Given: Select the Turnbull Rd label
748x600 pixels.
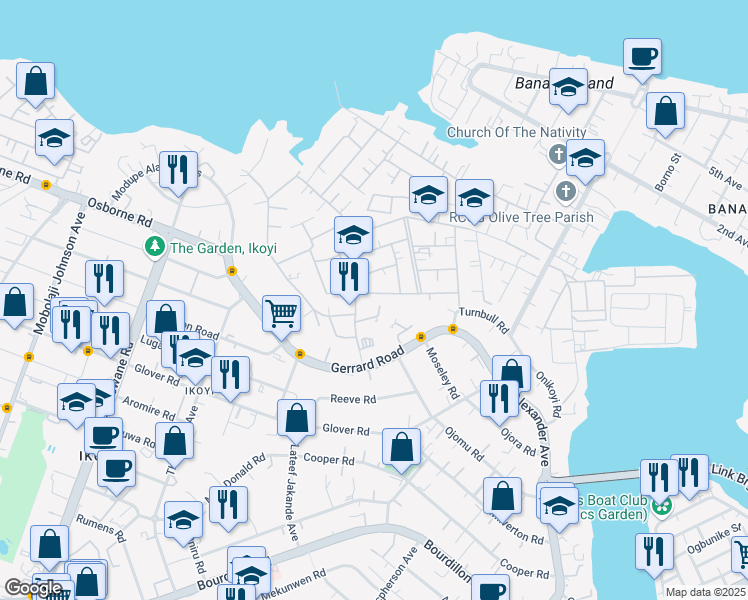Looking at the screenshot, I should tap(484, 320).
